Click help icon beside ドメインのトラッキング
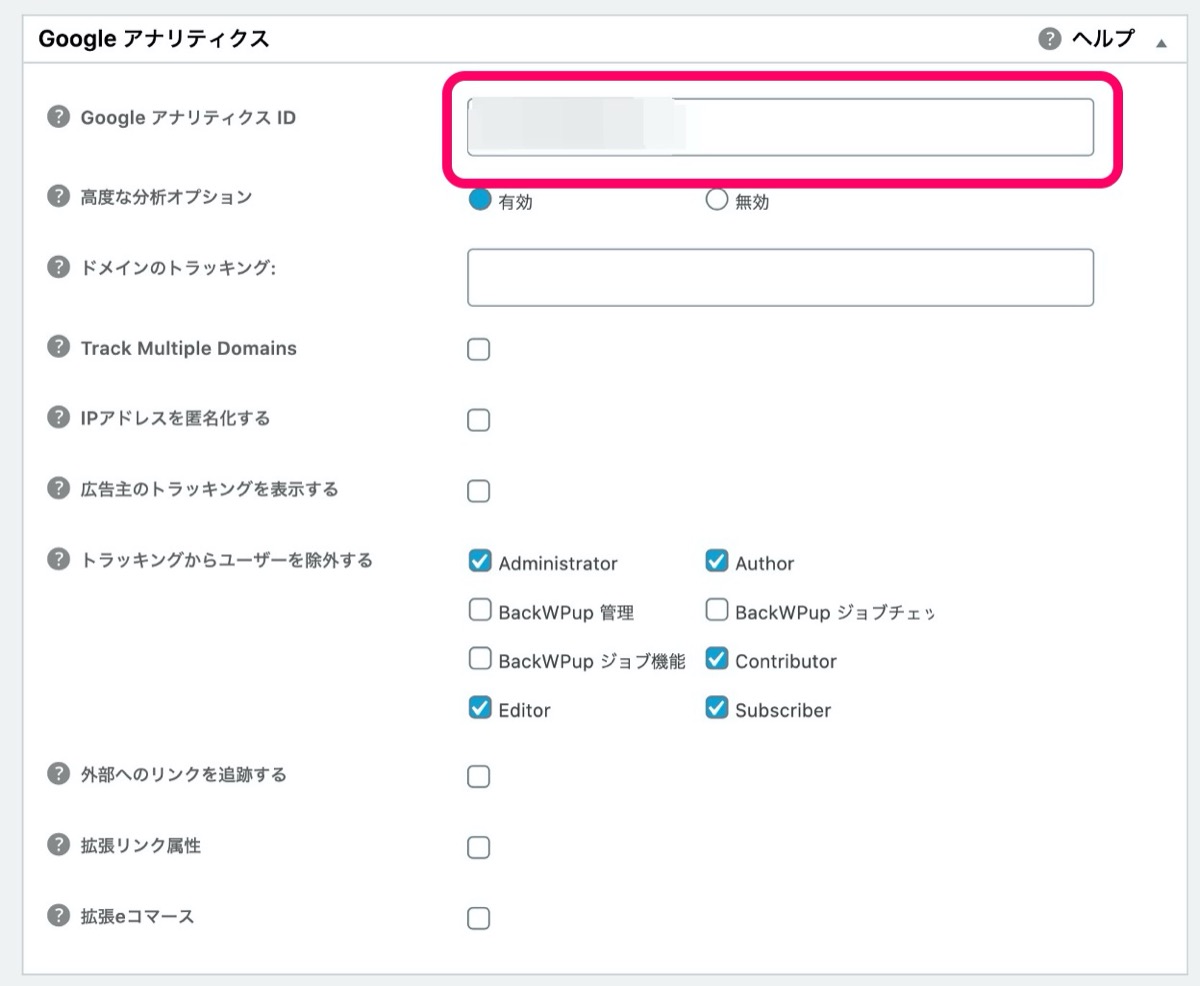 (59, 267)
